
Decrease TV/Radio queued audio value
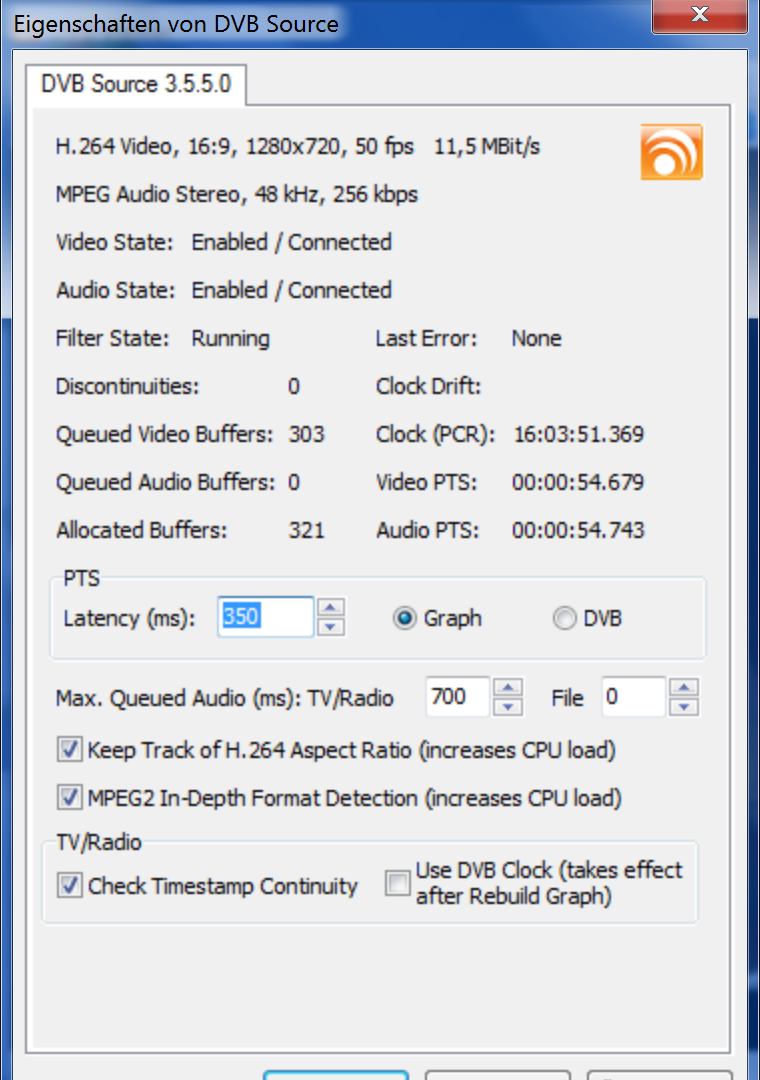click(x=509, y=707)
